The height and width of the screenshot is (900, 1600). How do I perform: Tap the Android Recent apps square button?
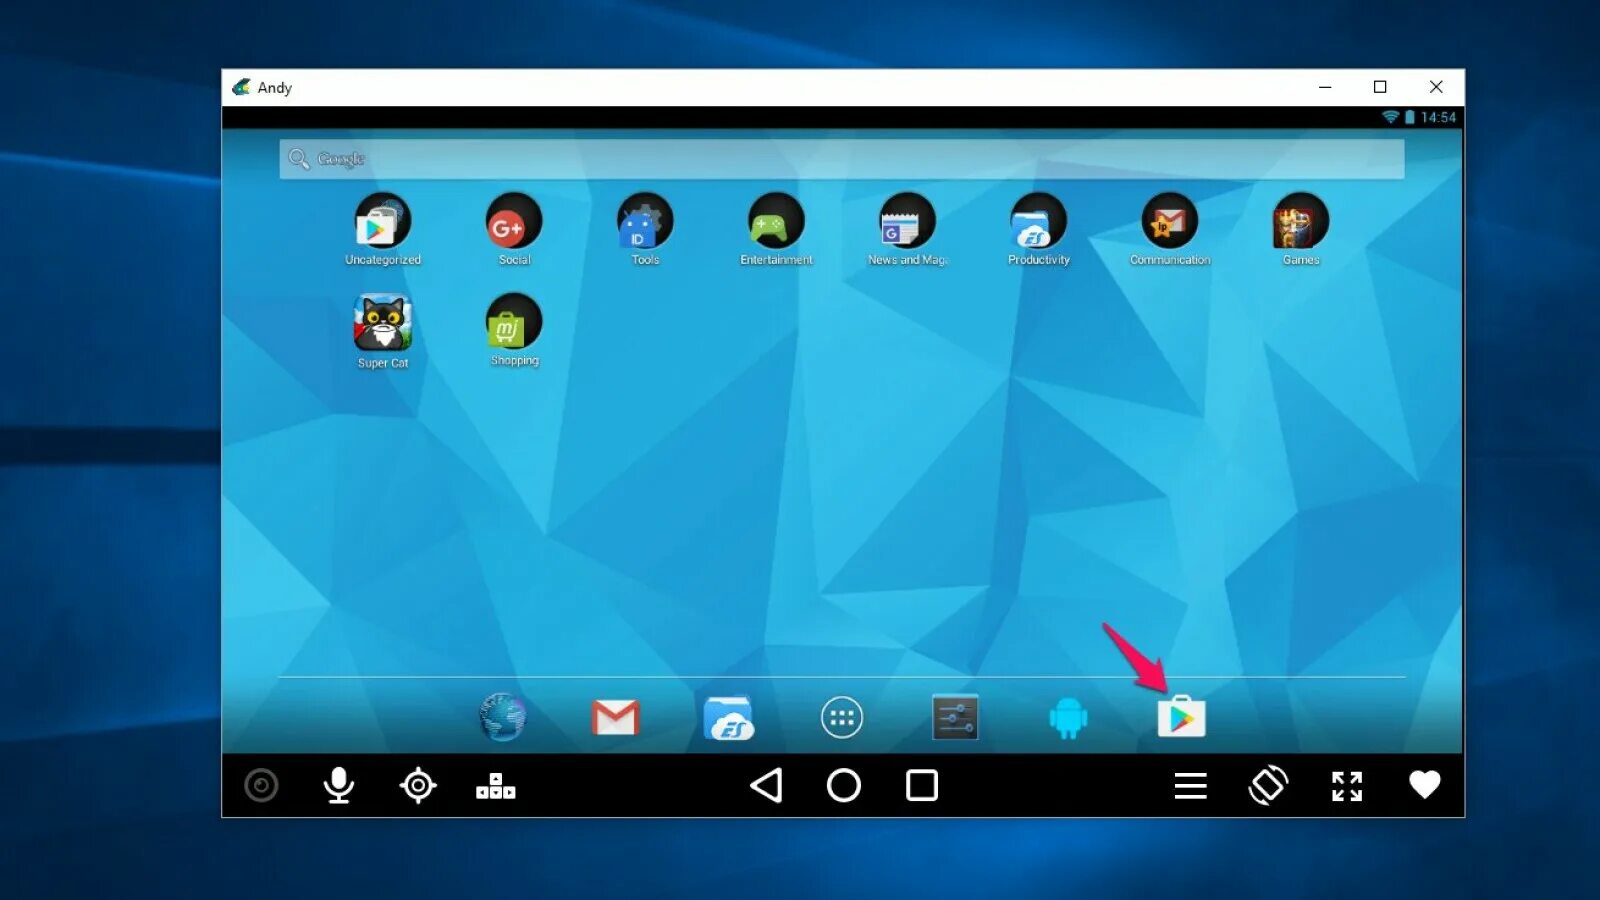pos(922,786)
